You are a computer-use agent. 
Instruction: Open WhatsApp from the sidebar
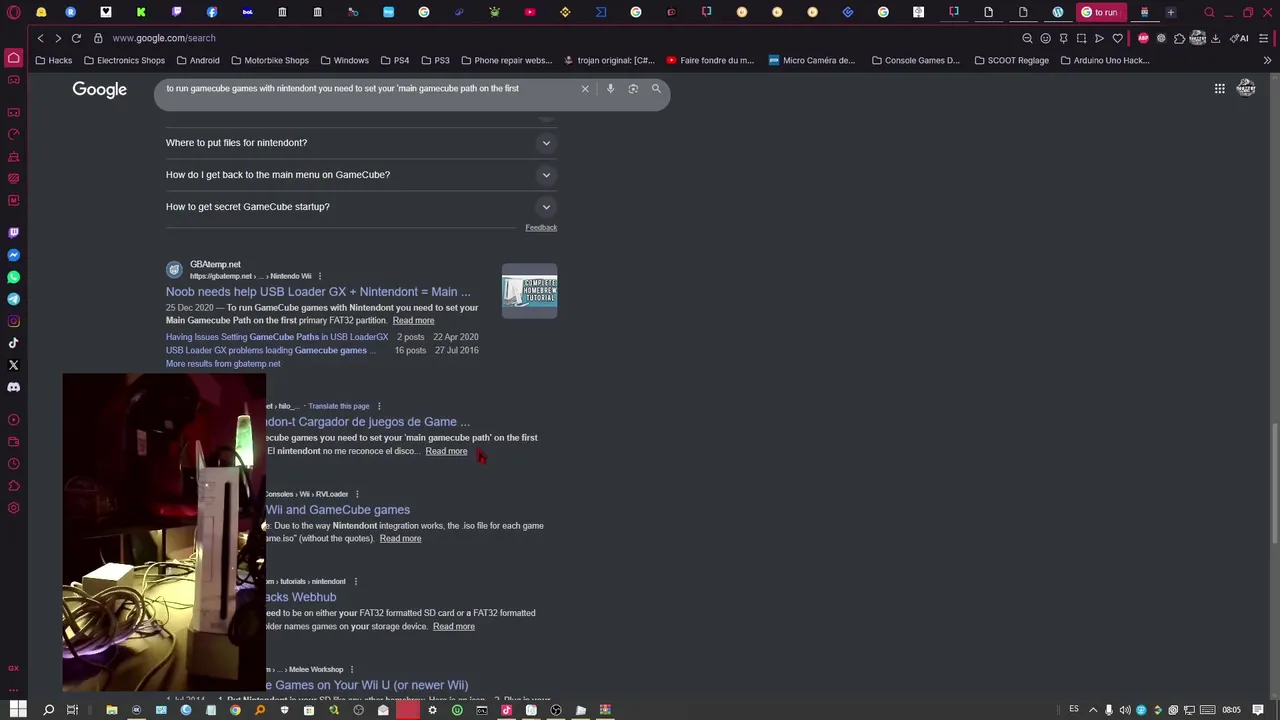tap(13, 277)
